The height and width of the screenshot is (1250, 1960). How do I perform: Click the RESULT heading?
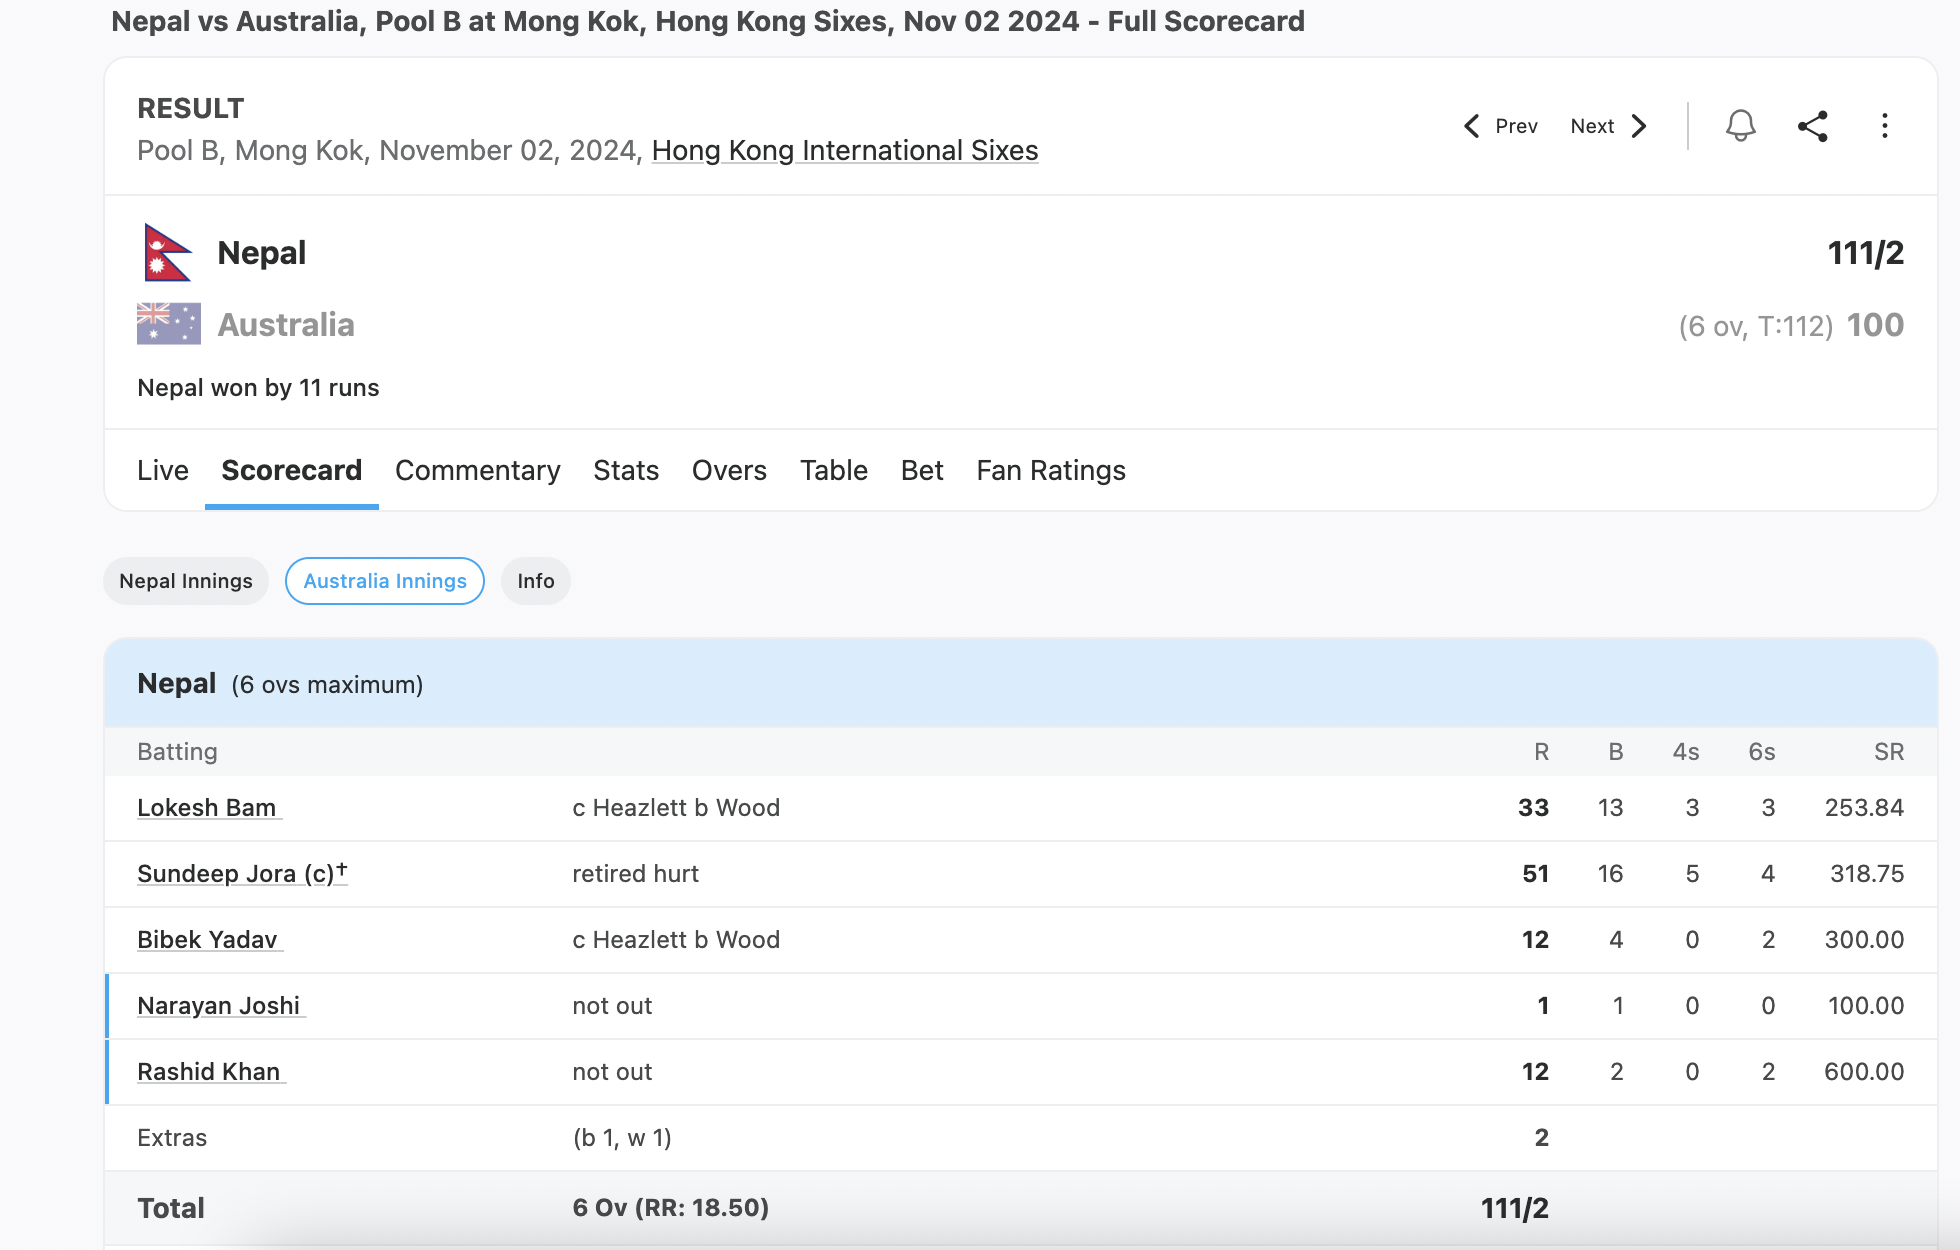(190, 108)
